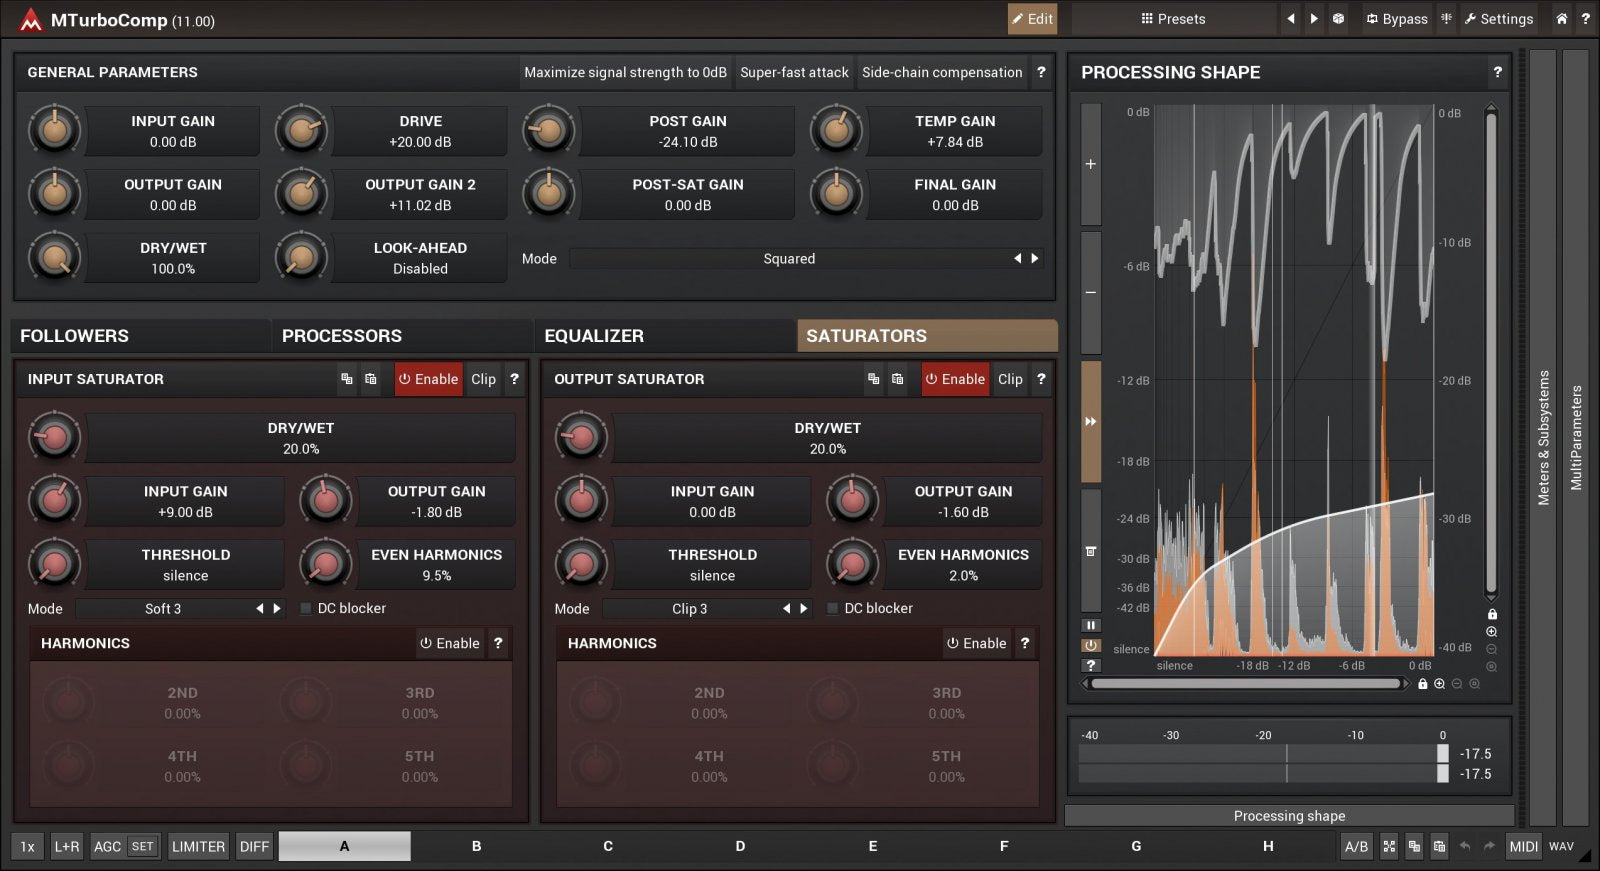Image resolution: width=1600 pixels, height=871 pixels.
Task: Click the Edit button
Action: pyautogui.click(x=1032, y=18)
